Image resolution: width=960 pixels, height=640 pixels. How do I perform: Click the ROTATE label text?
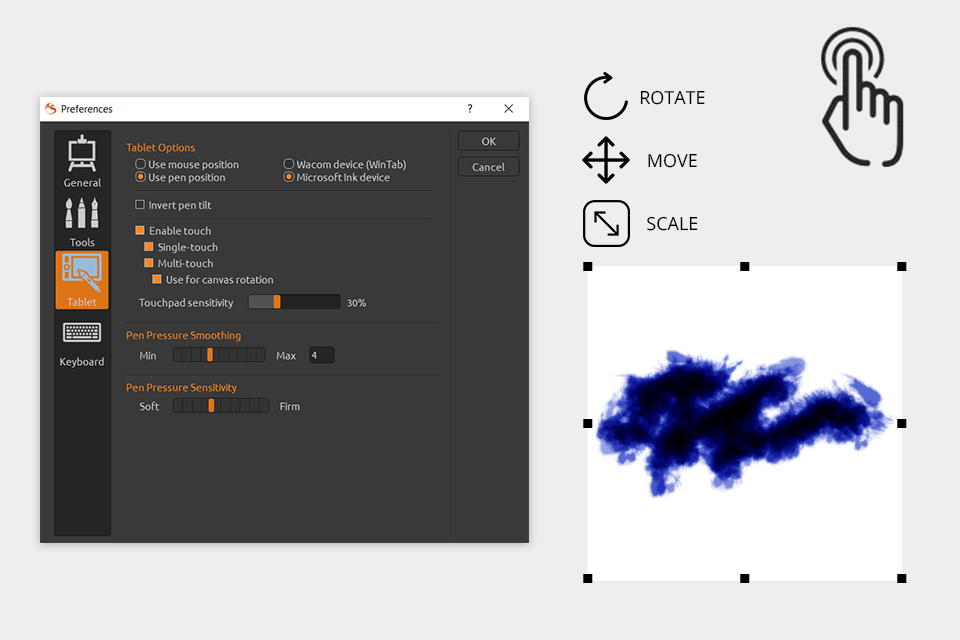tap(672, 97)
